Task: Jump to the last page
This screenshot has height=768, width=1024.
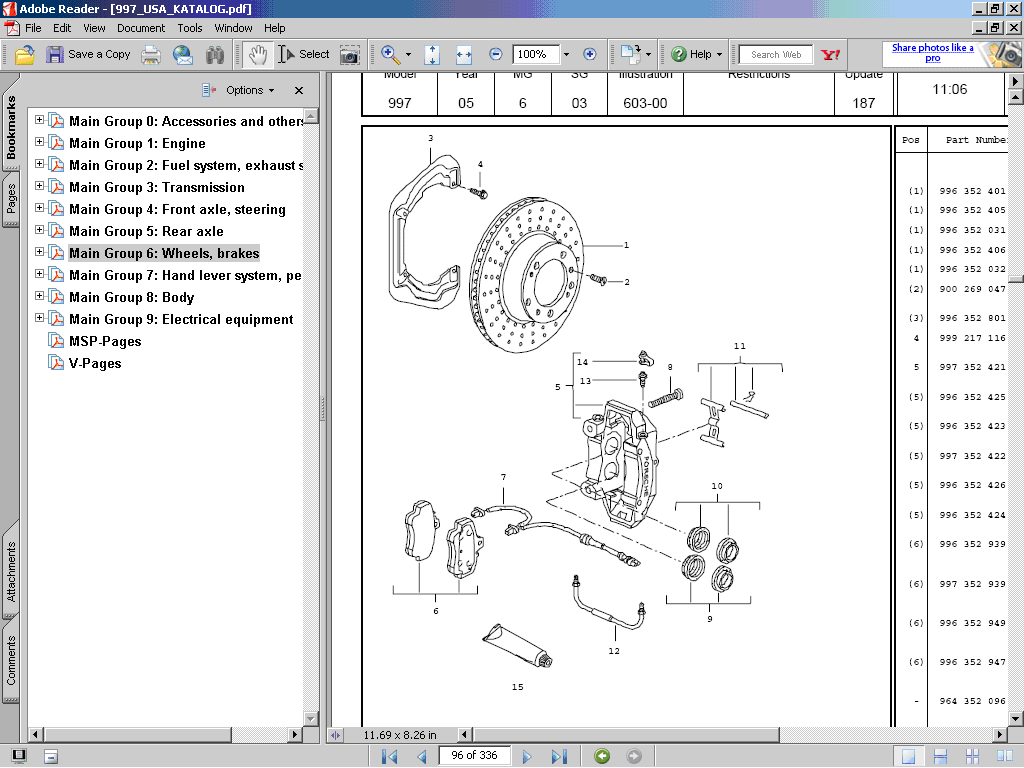Action: coord(559,756)
